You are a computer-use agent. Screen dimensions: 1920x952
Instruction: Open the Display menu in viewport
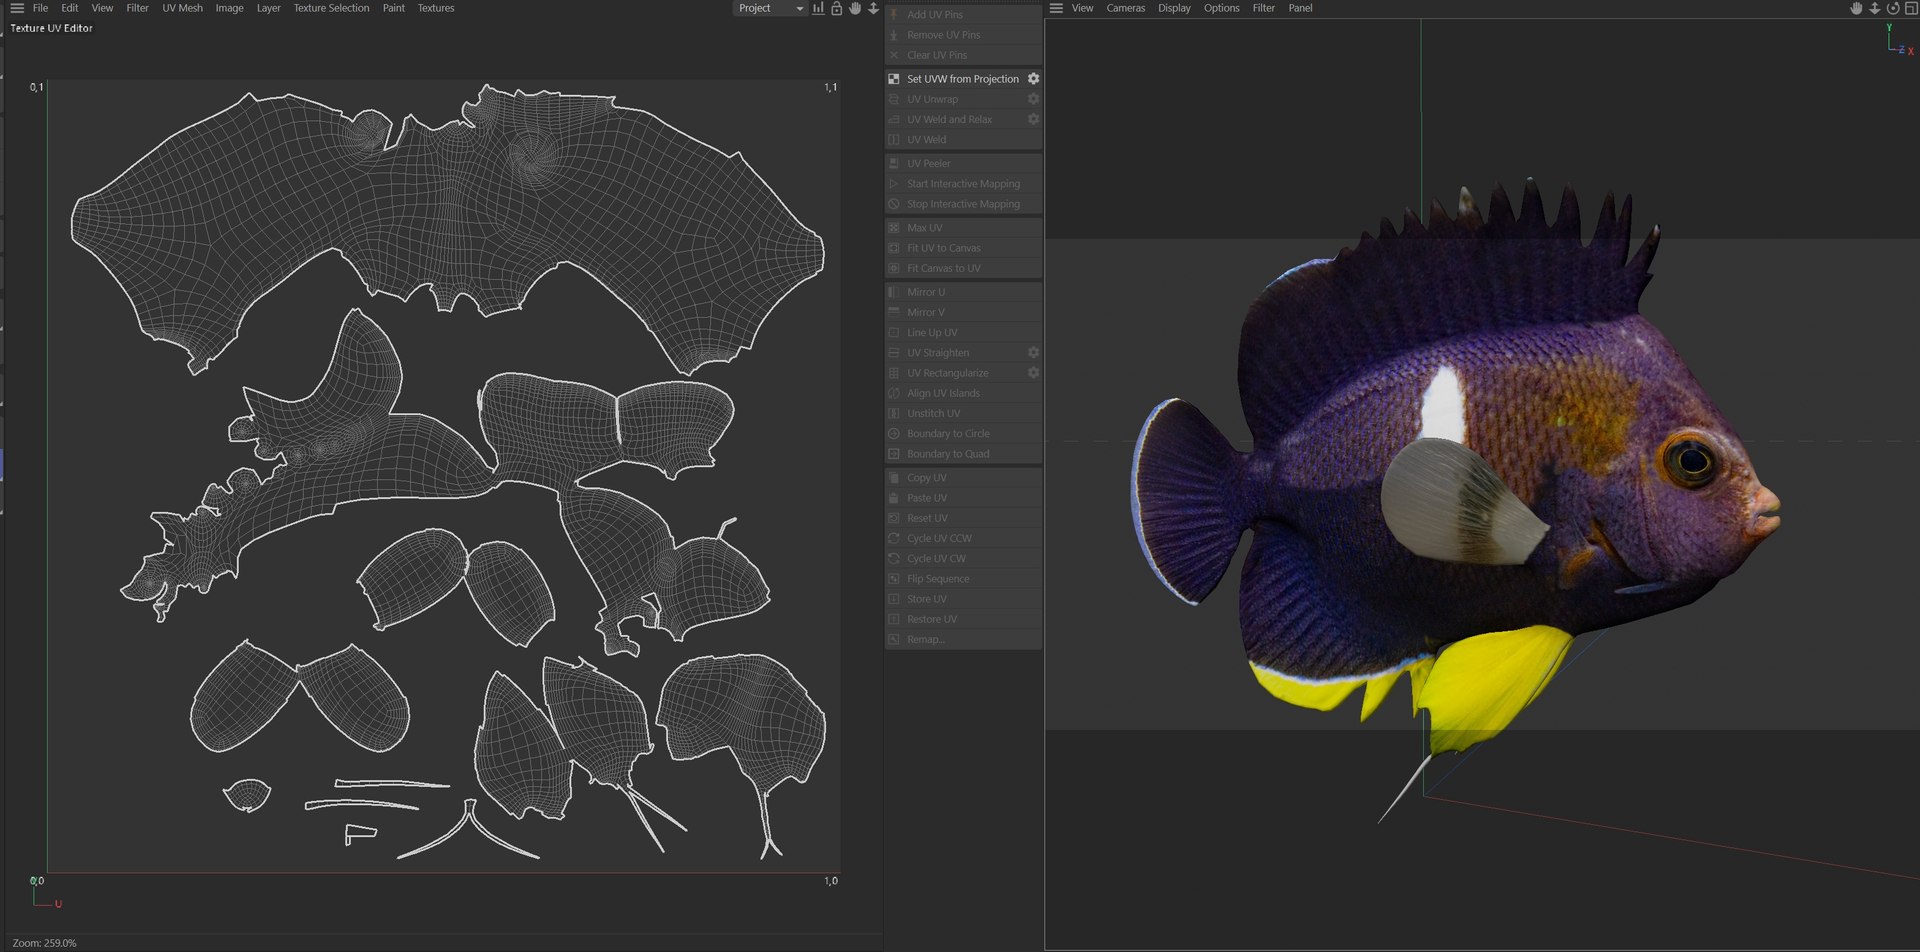coord(1174,8)
